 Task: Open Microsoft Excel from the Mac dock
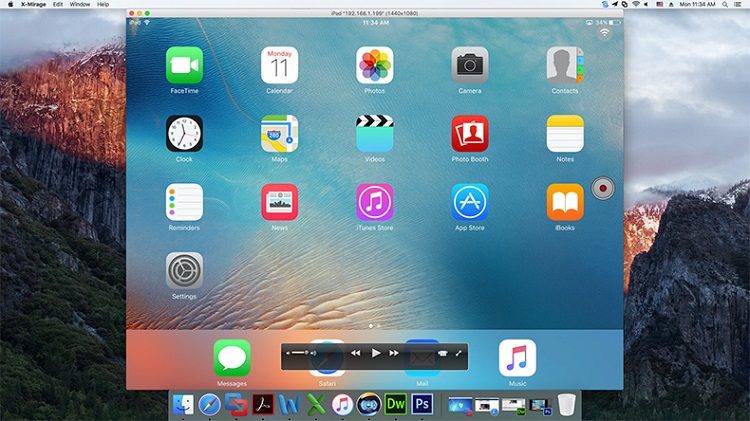coord(315,405)
